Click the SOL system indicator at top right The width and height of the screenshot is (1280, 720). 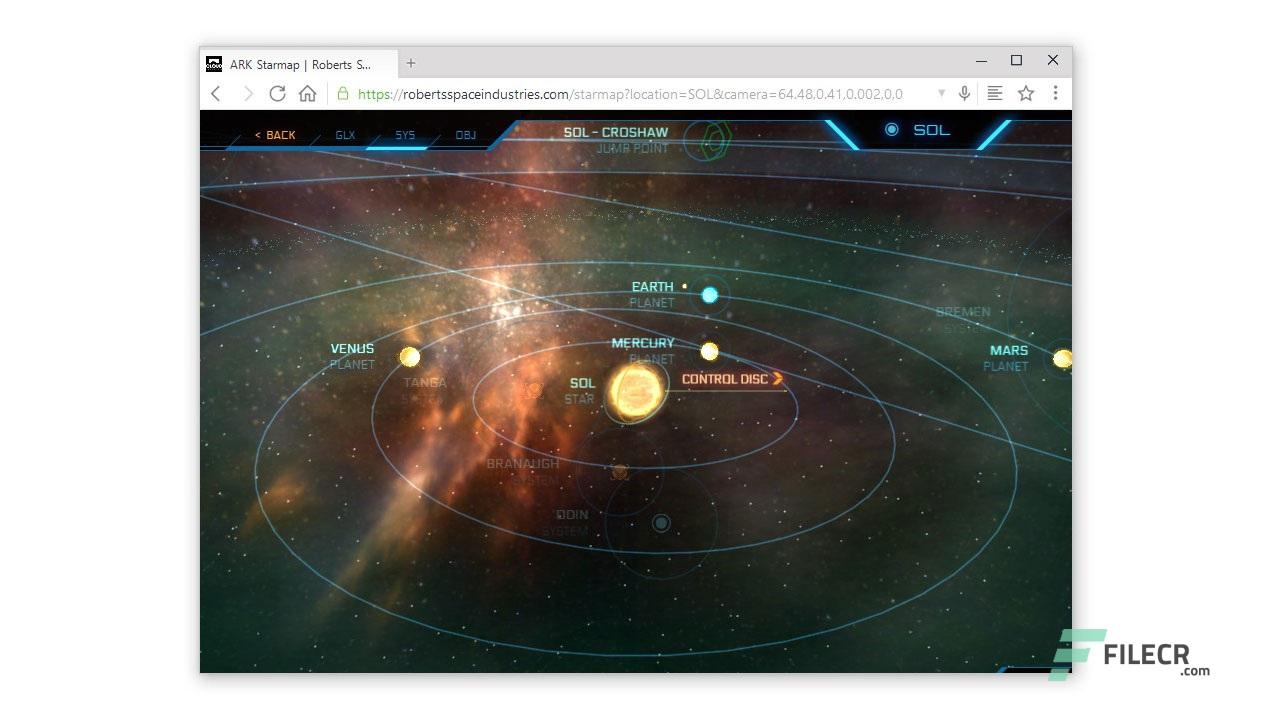(x=918, y=130)
